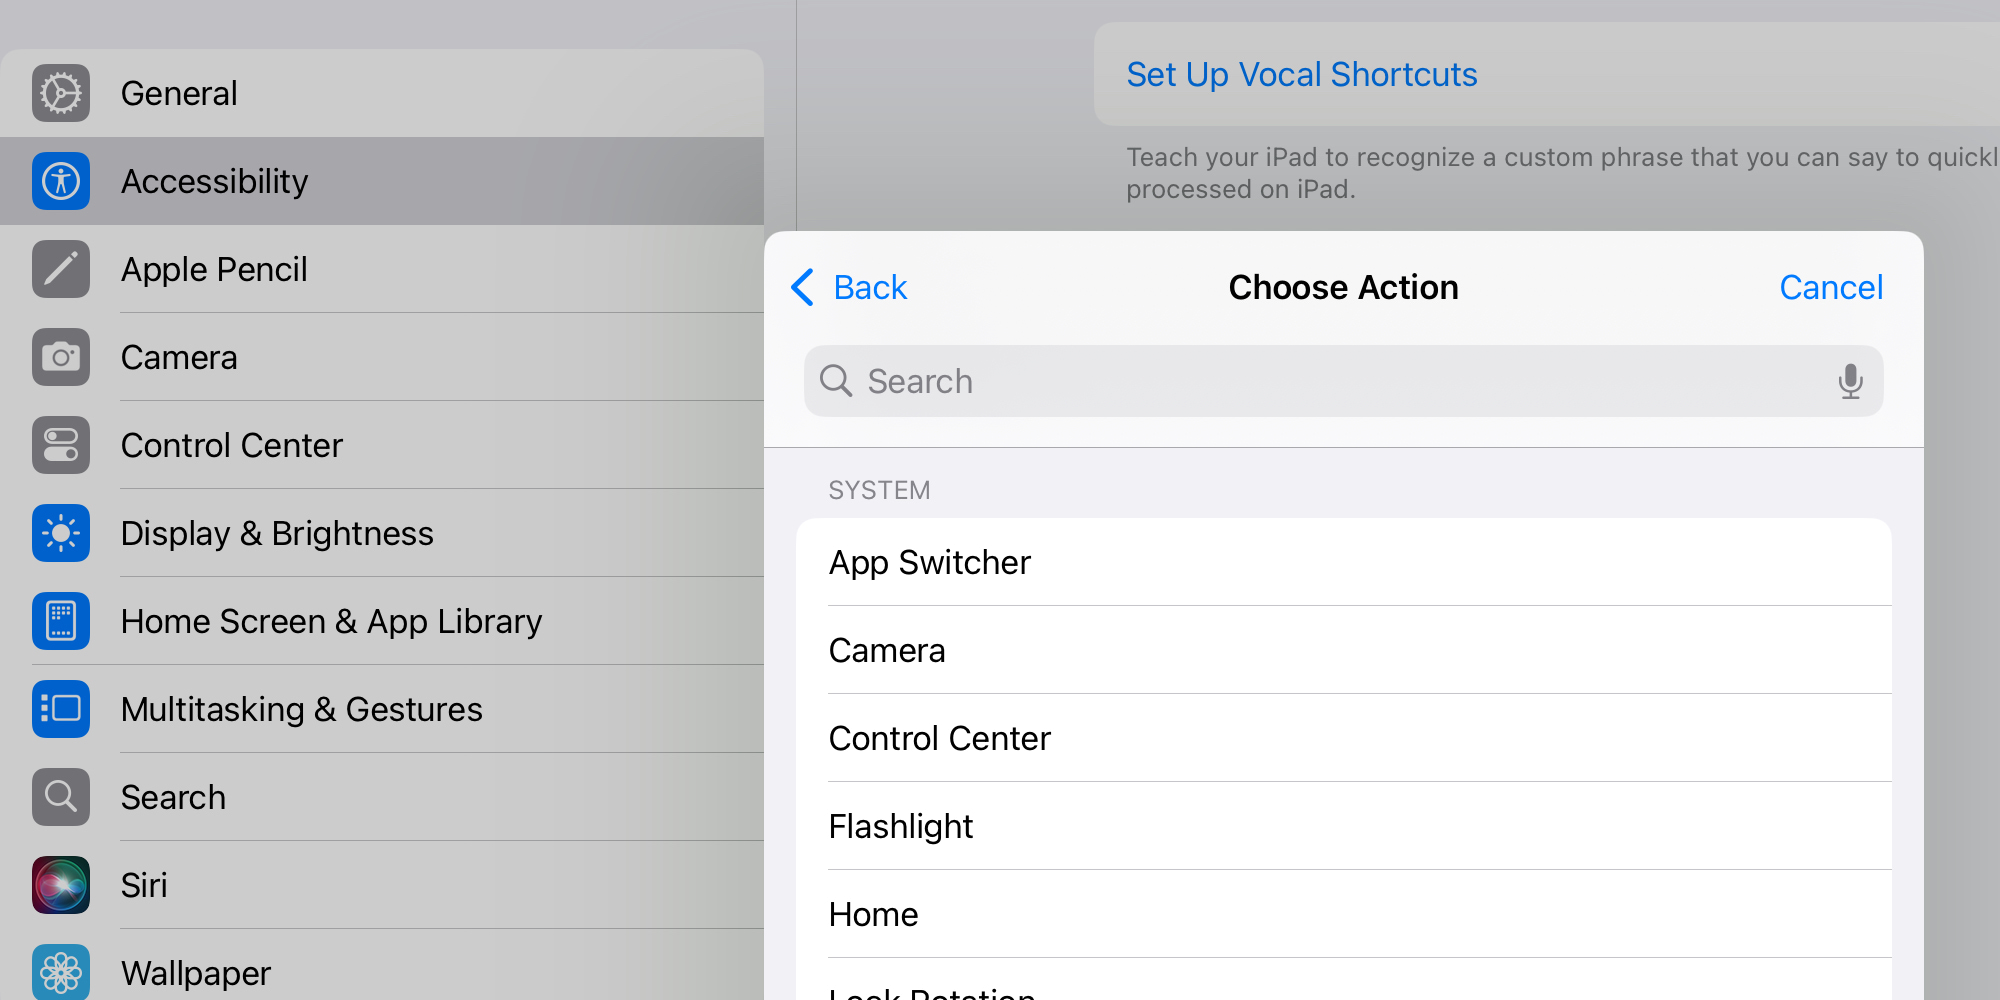Open the Home Screen & App Library icon
Viewport: 2000px width, 1000px height.
[x=60, y=621]
